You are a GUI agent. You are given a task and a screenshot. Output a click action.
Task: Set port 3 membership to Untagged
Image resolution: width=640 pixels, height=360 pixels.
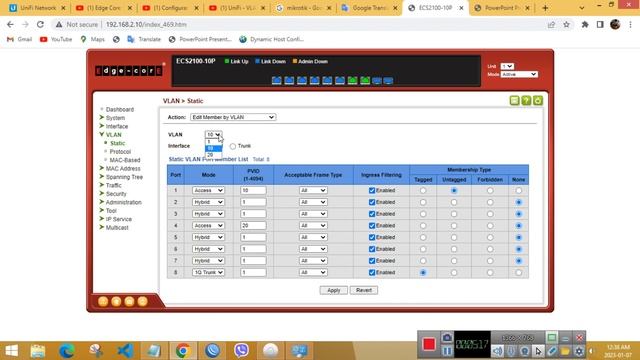454,214
